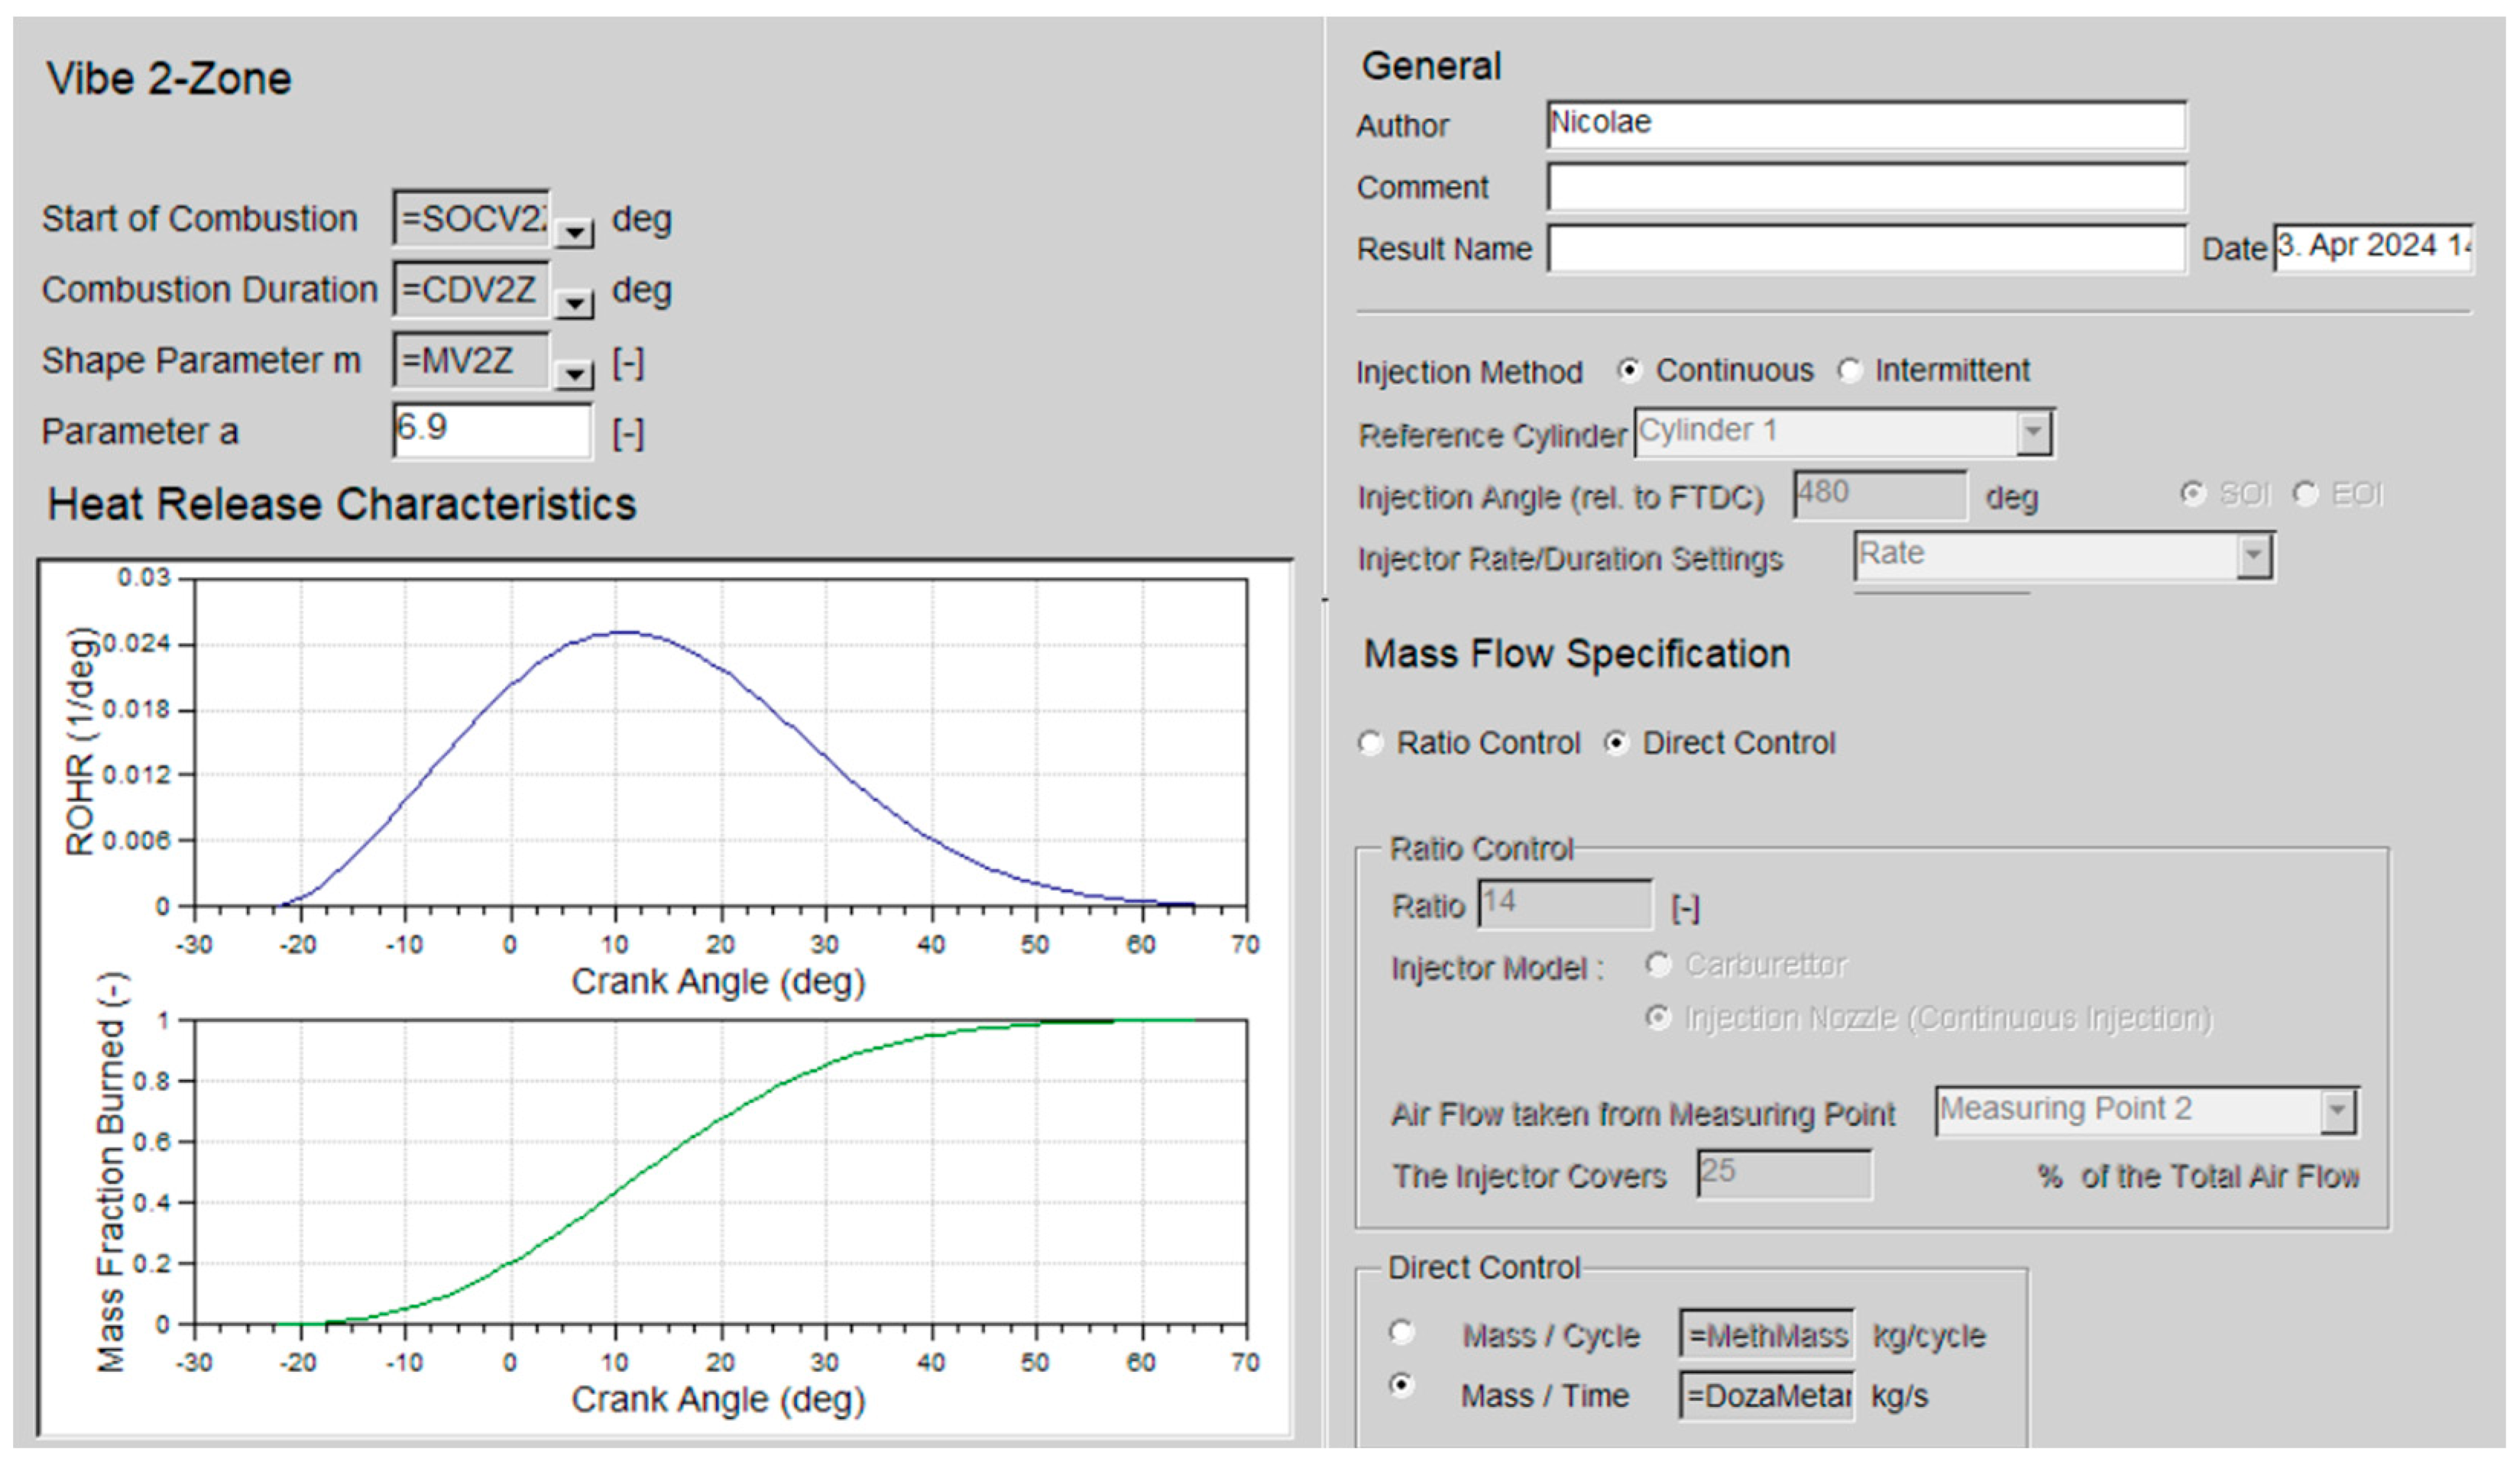This screenshot has height=1462, width=2520.
Task: Click the Mass / Time value field
Action: click(x=1767, y=1395)
